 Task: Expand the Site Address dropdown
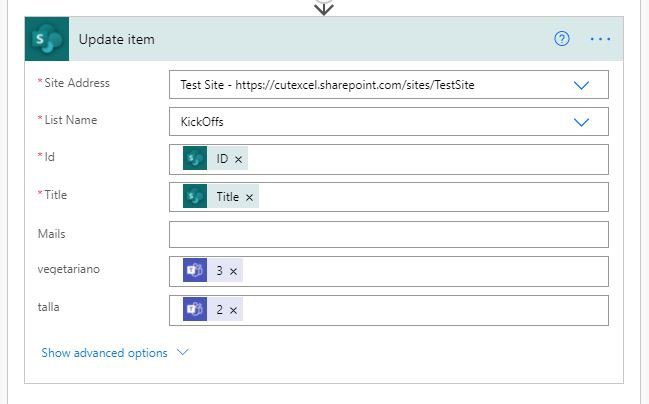[x=581, y=85]
